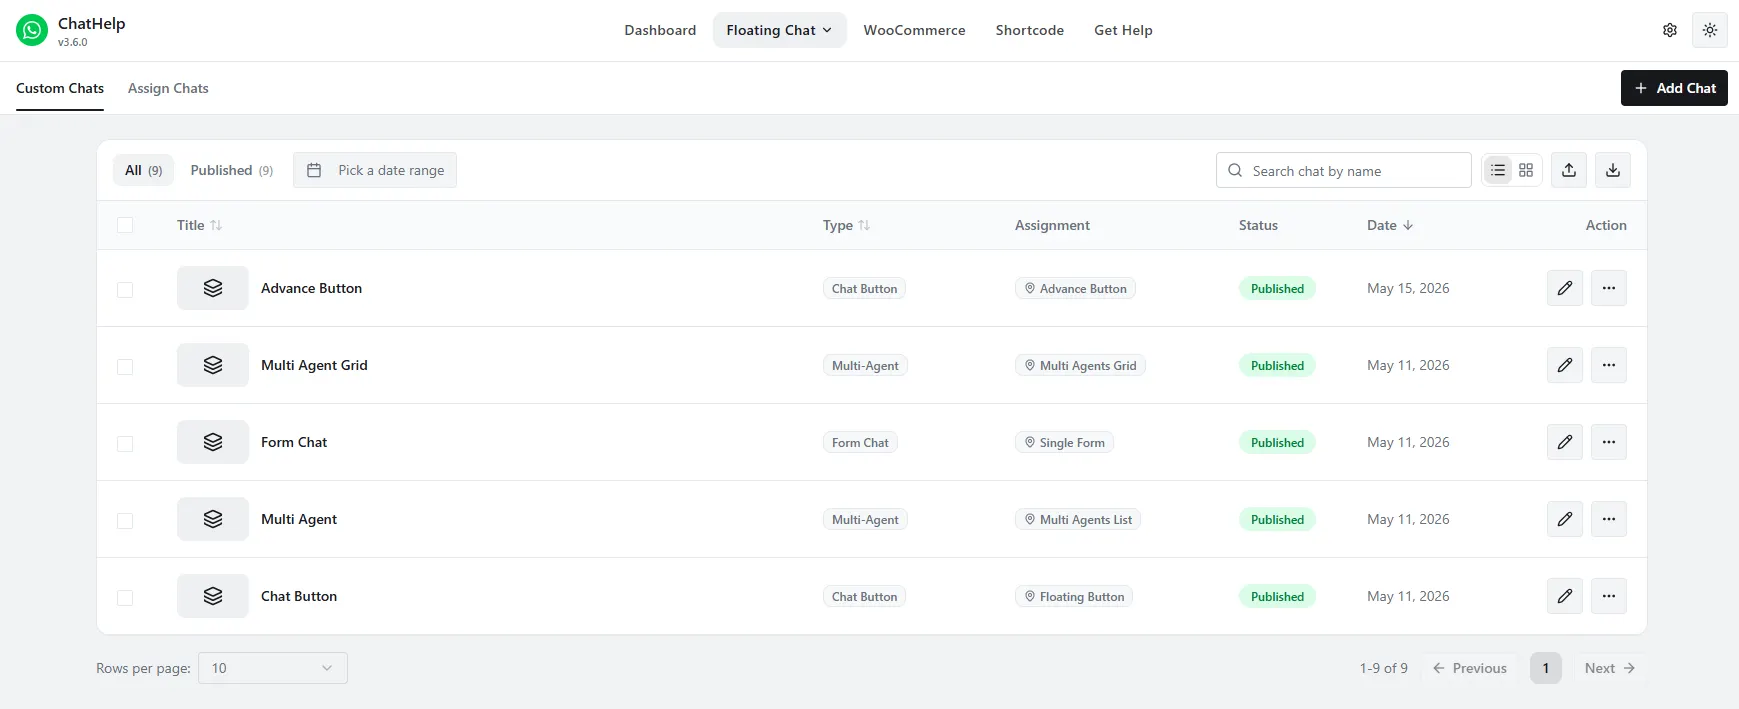
Task: Filter by All (9) chats
Action: click(144, 170)
